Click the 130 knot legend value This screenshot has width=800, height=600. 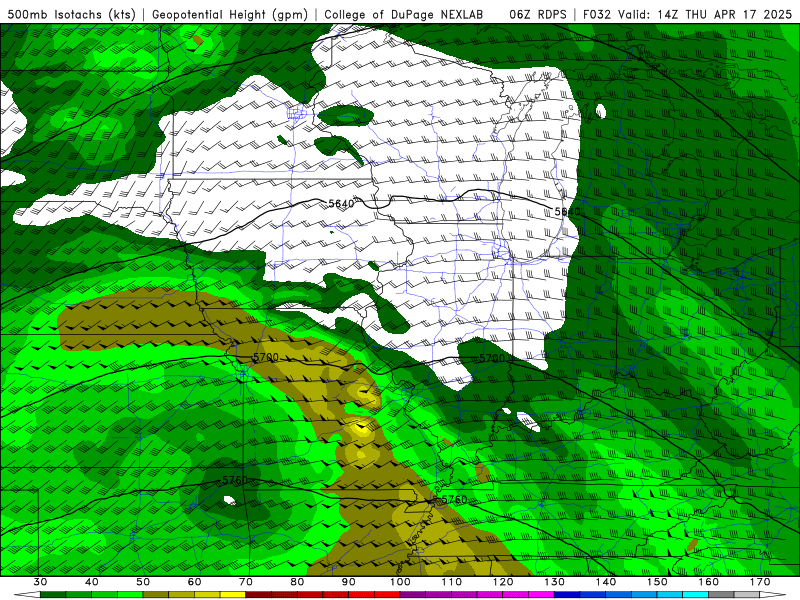tap(554, 582)
